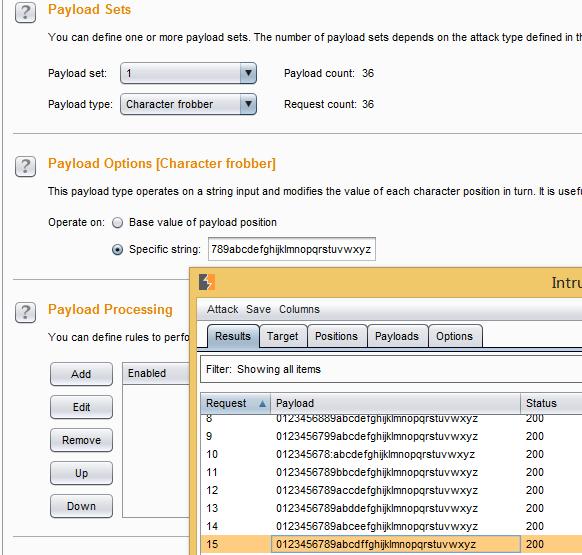The image size is (582, 555).
Task: Click the Add processing rule button
Action: coord(81,374)
